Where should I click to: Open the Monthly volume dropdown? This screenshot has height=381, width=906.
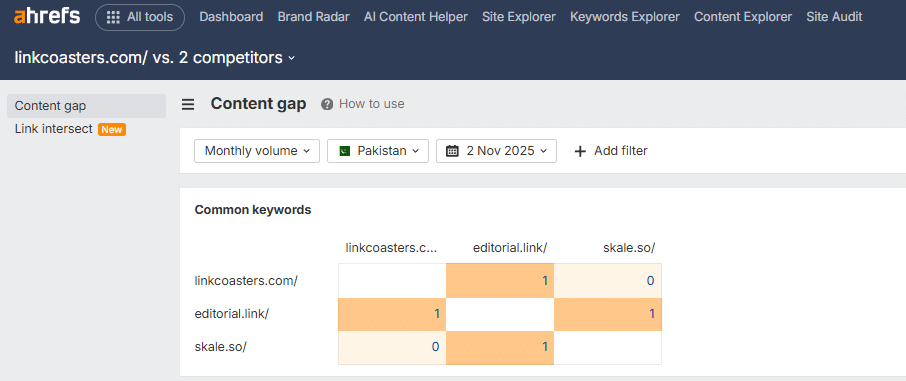pyautogui.click(x=257, y=151)
